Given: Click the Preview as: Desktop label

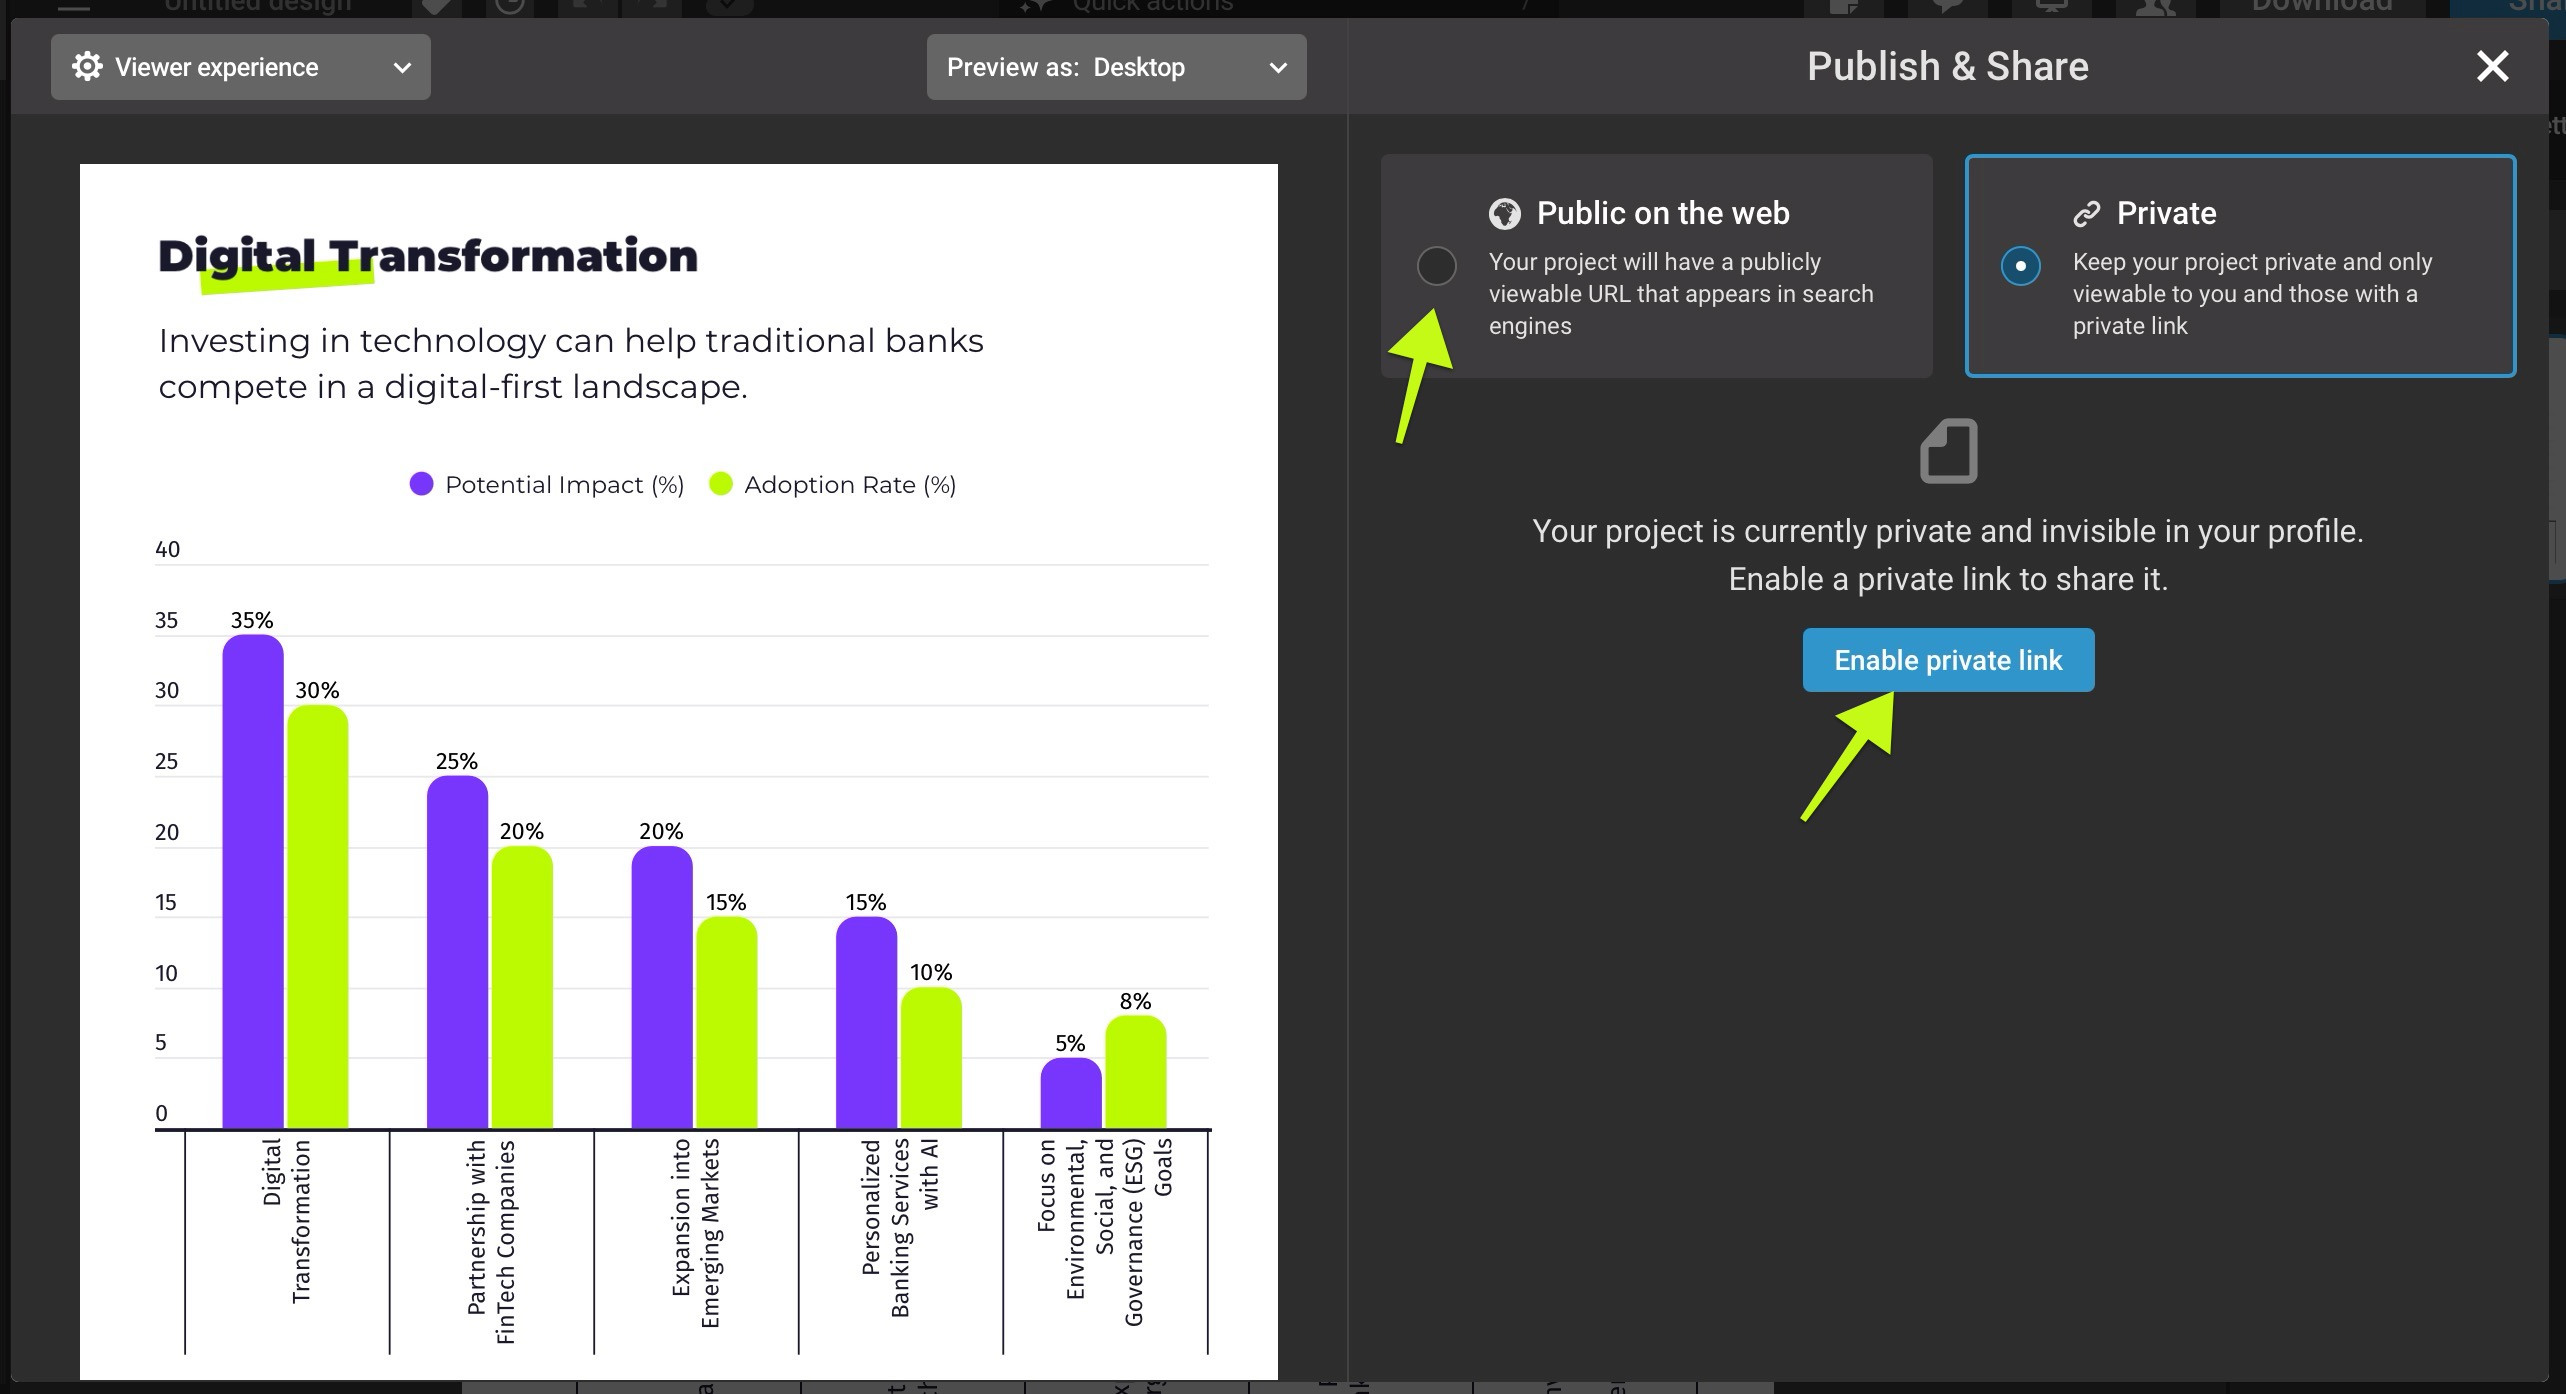Looking at the screenshot, I should pos(1065,67).
